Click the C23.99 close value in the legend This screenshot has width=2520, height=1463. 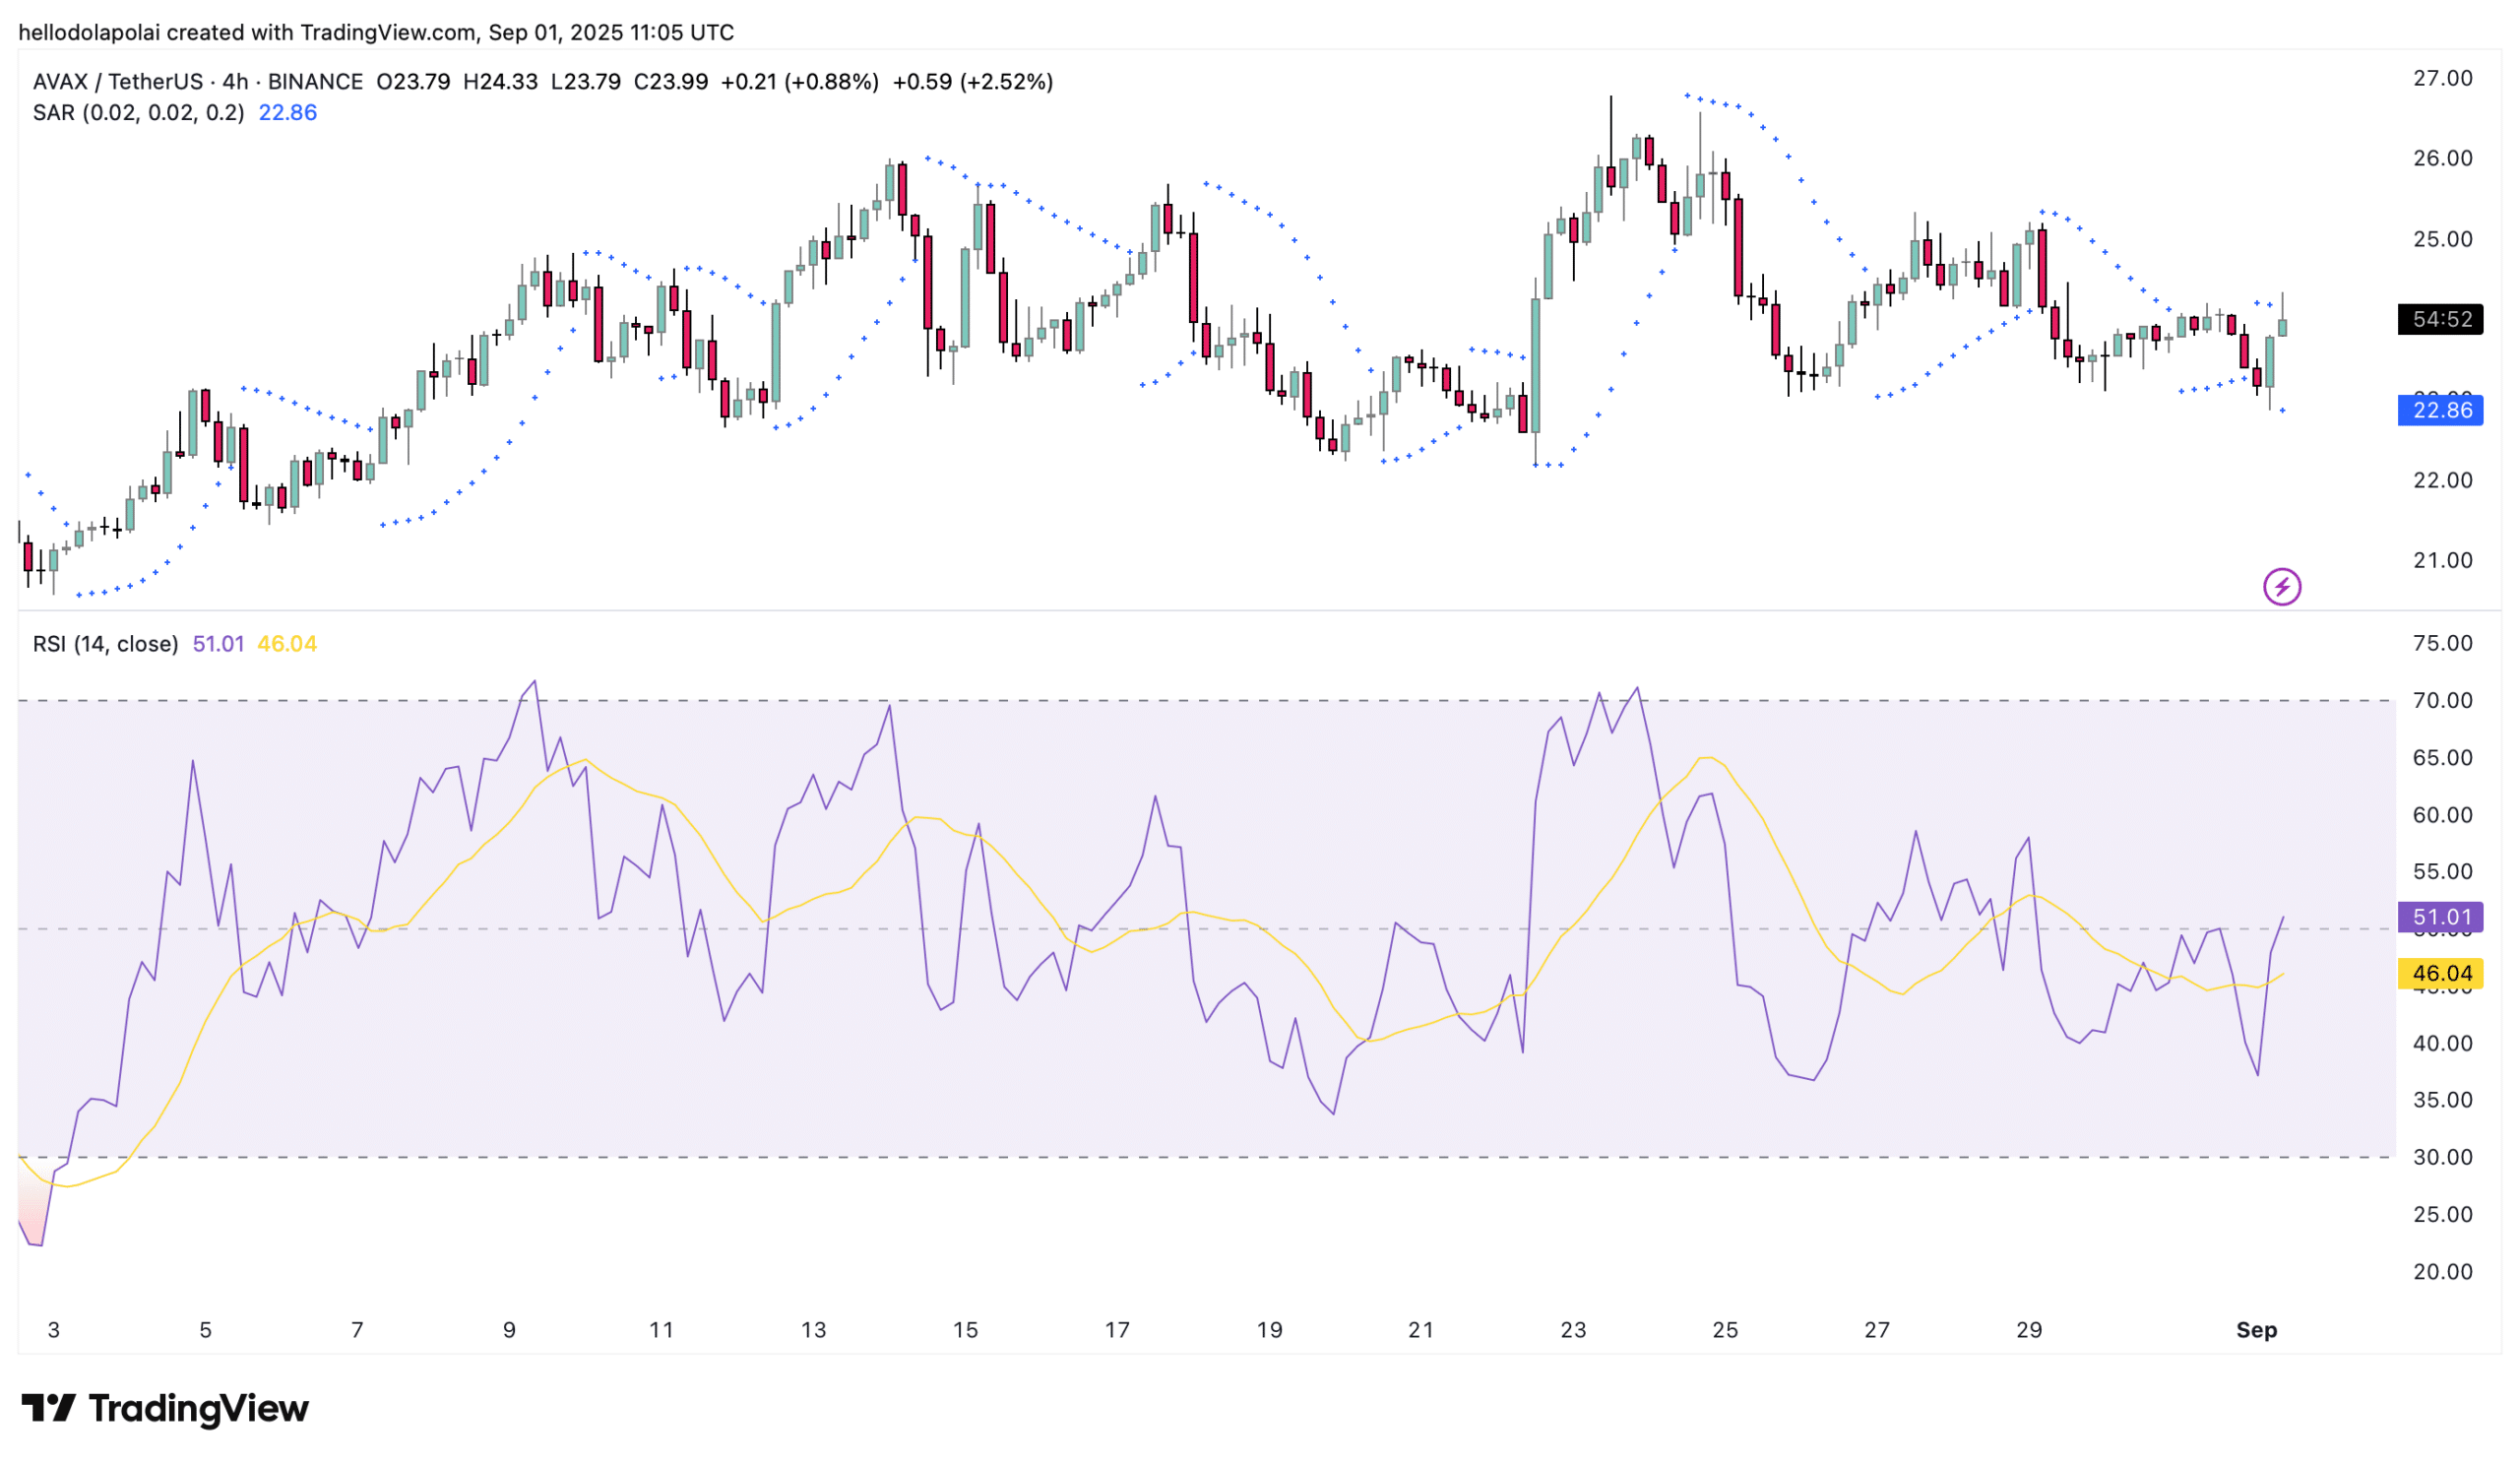coord(671,82)
